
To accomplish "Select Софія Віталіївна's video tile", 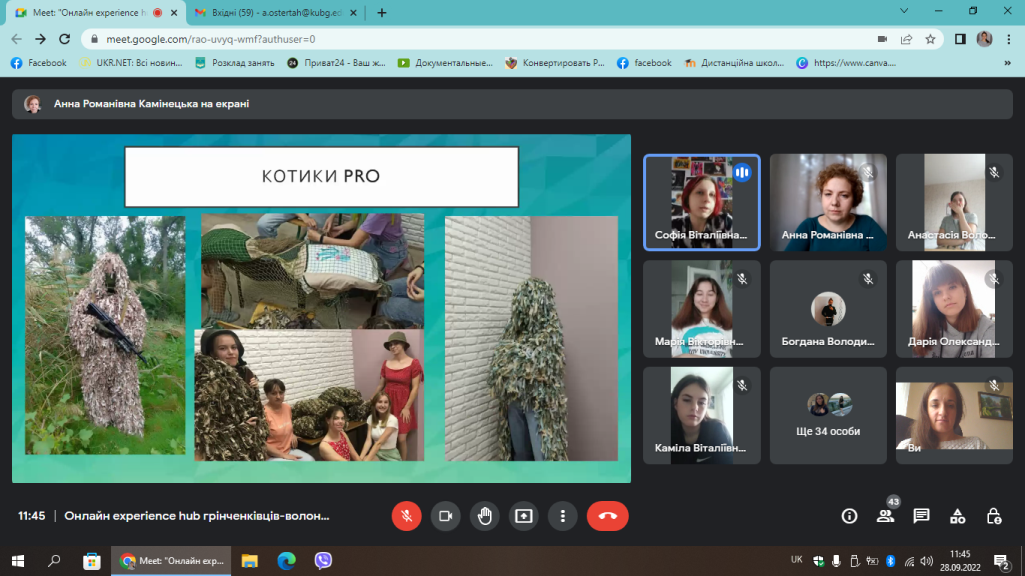I will tap(701, 201).
